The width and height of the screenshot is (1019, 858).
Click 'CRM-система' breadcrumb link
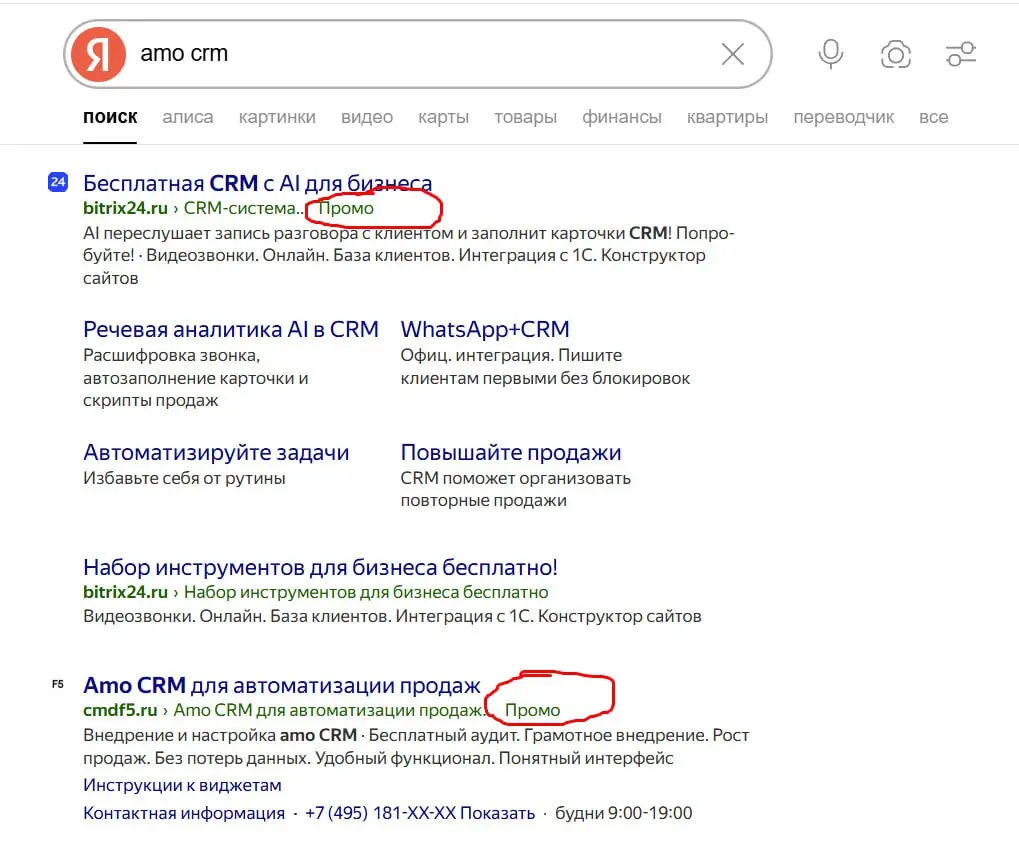[243, 208]
